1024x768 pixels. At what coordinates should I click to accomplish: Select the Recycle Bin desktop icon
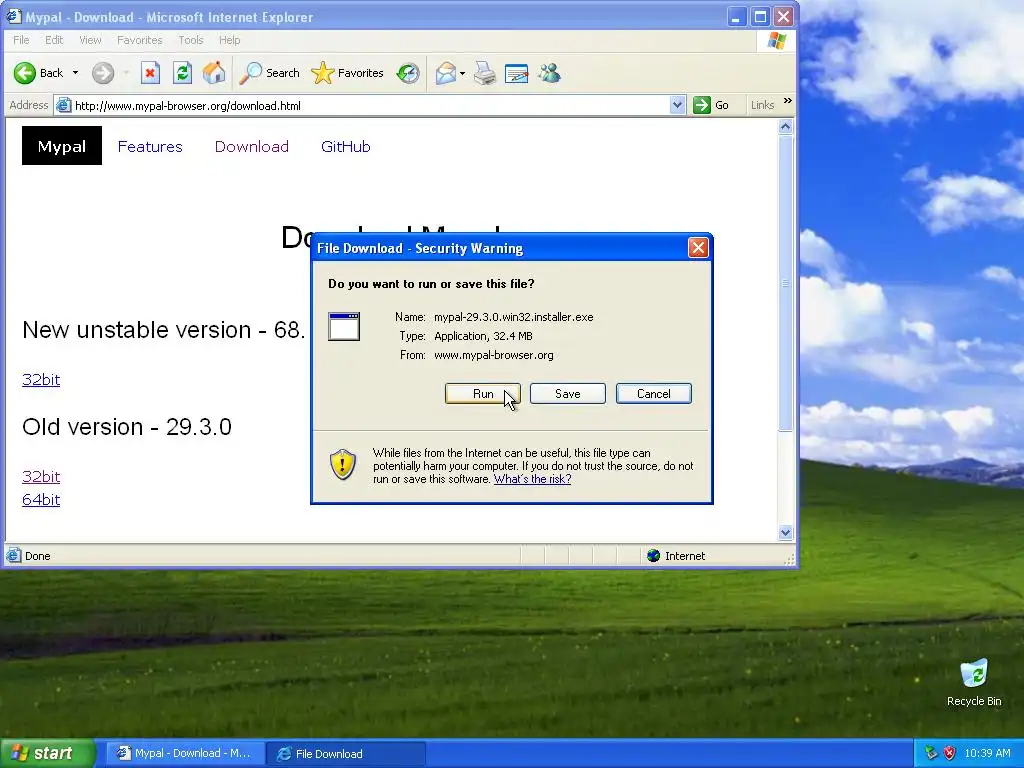[x=974, y=682]
